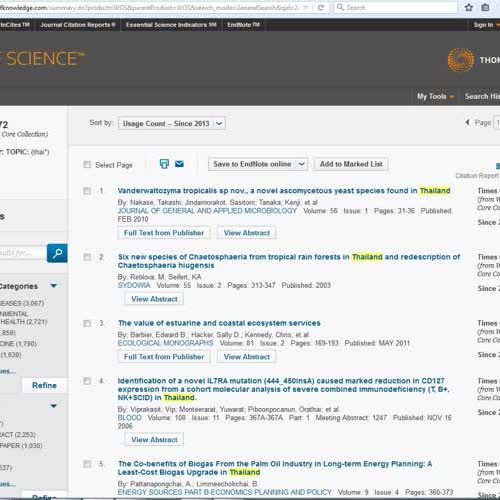Collapse the document types filter arrow
Image resolution: width=500 pixels, height=500 pixels.
coord(53,406)
